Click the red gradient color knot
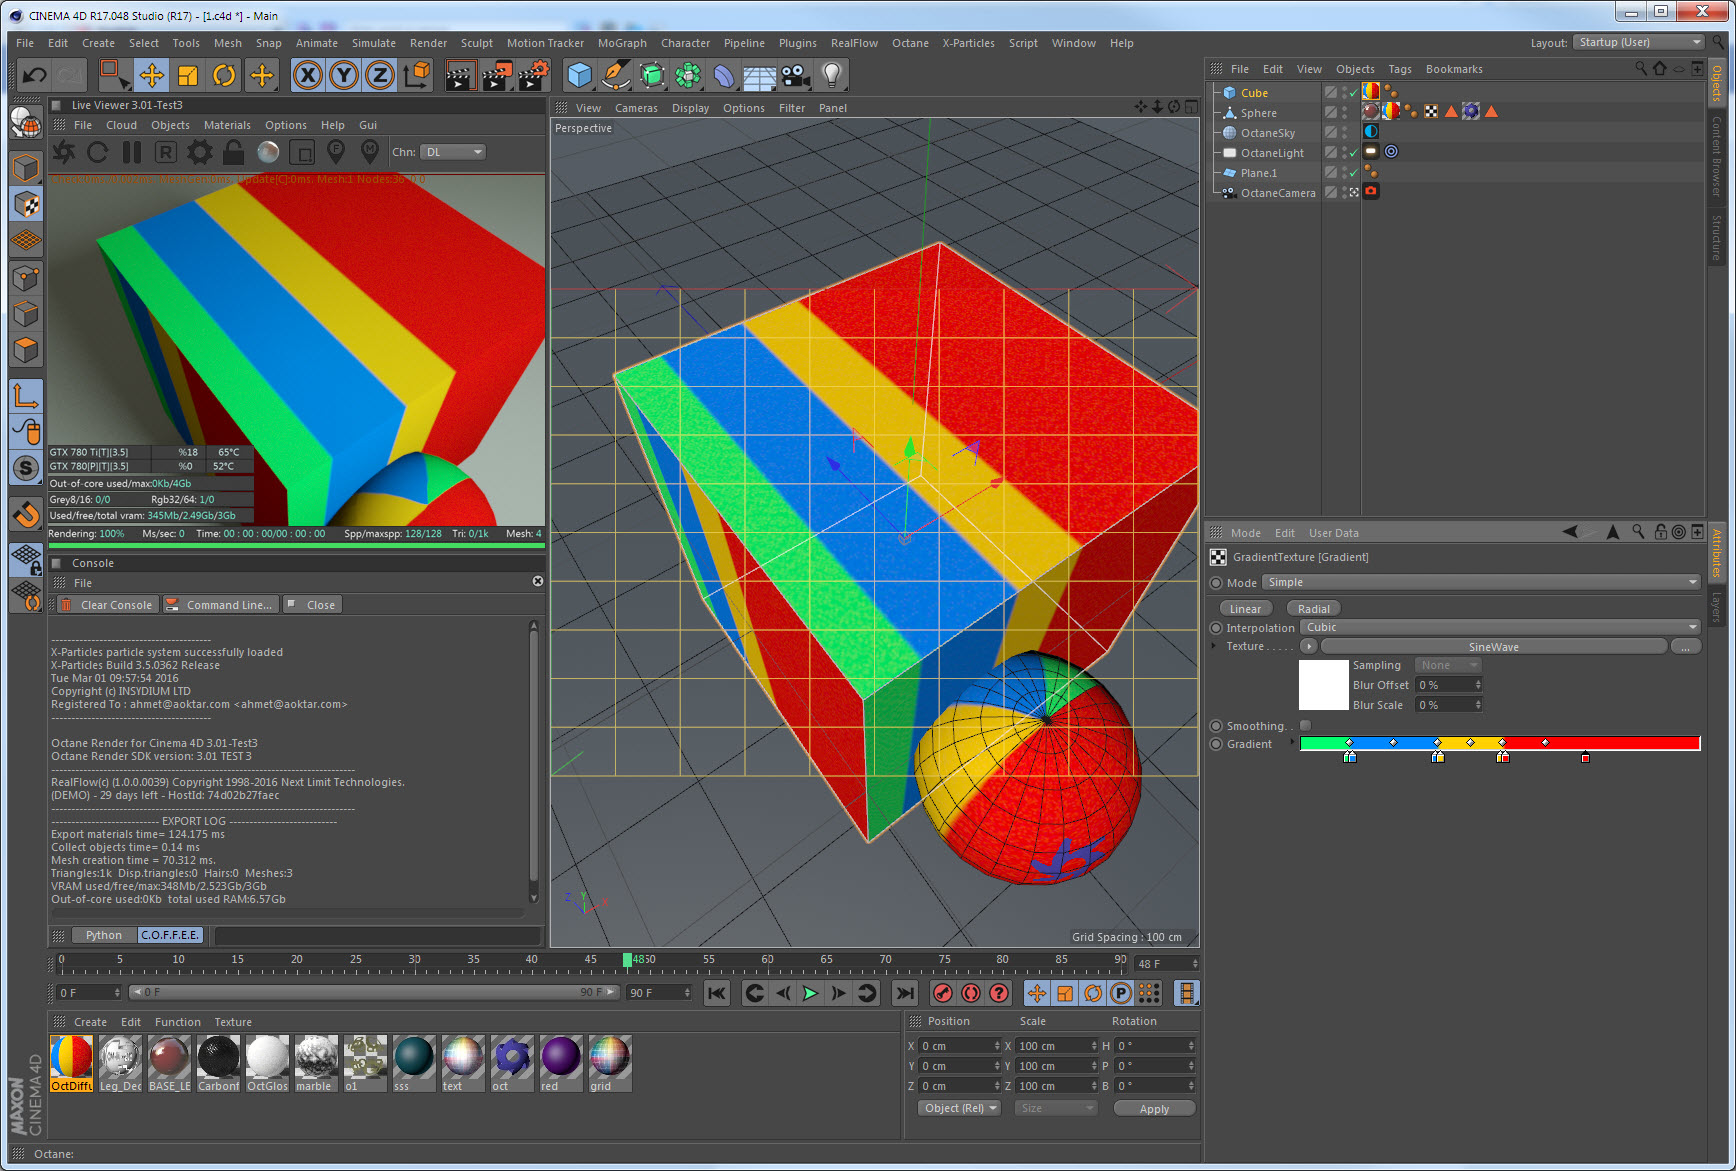This screenshot has height=1171, width=1736. click(x=1585, y=758)
